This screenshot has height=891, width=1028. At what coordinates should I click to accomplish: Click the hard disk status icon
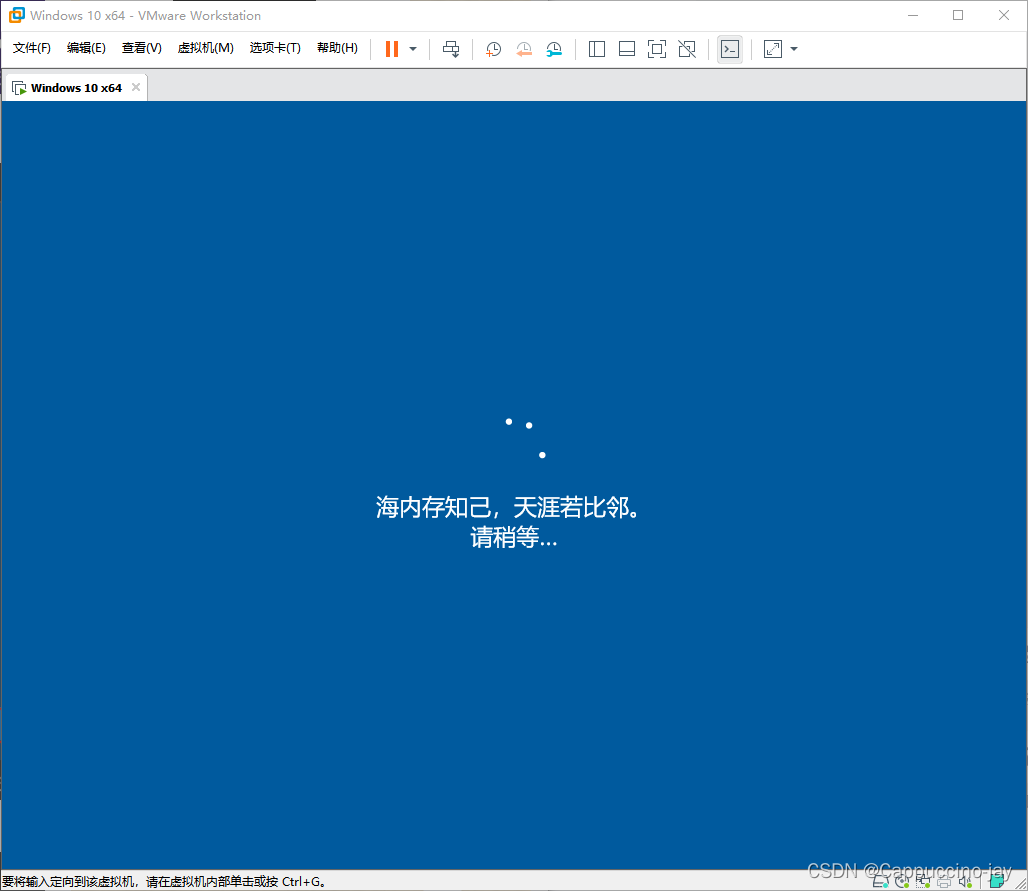pyautogui.click(x=880, y=882)
